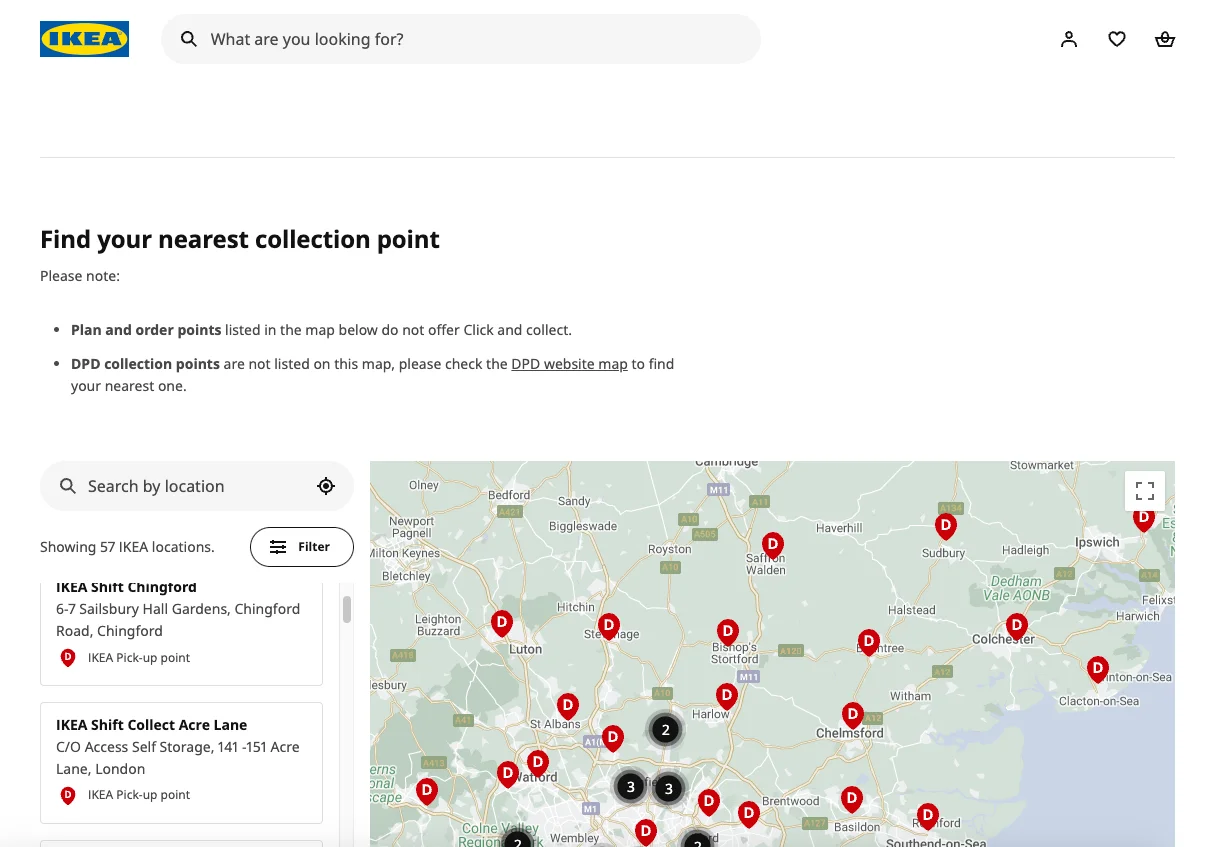Click the 'Search by location' input field
This screenshot has width=1215, height=847.
click(x=197, y=486)
